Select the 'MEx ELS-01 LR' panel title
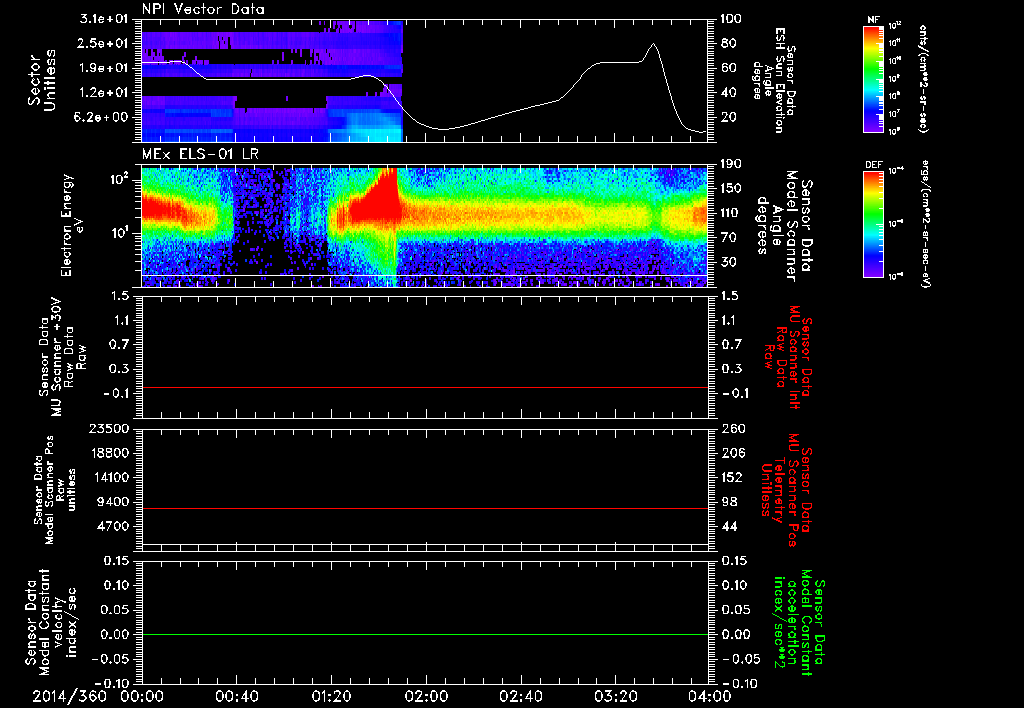The width and height of the screenshot is (1024, 708). coord(200,154)
